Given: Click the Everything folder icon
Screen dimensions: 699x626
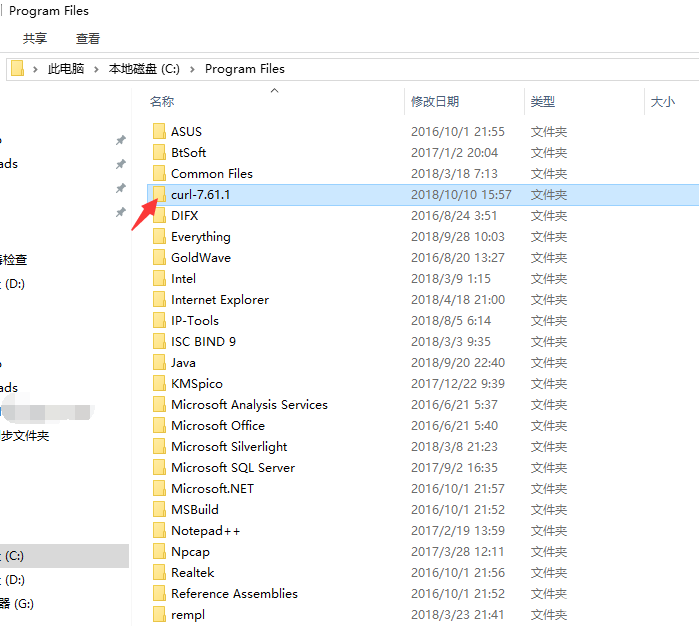Looking at the screenshot, I should (159, 236).
